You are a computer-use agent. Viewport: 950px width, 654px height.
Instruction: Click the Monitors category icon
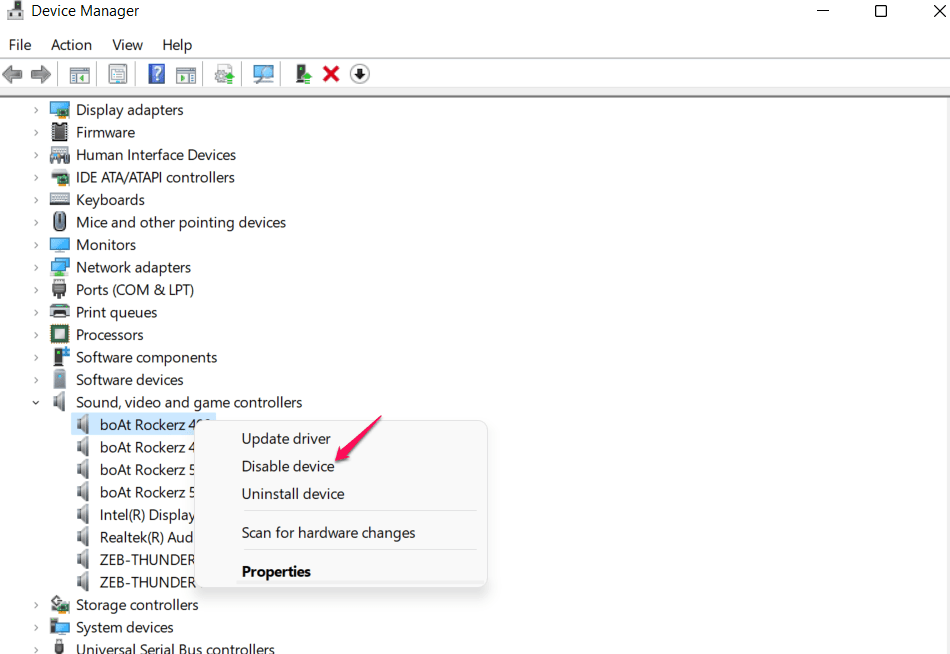59,245
